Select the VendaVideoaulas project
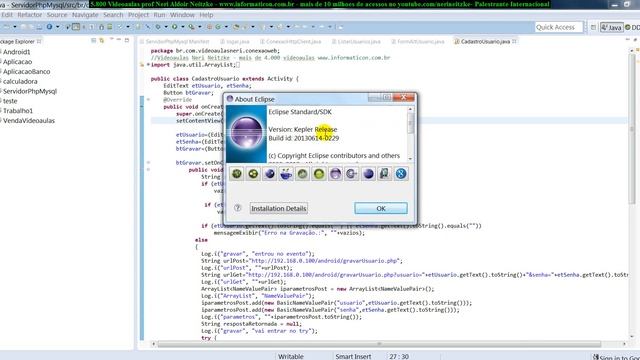Image resolution: width=640 pixels, height=360 pixels. point(29,120)
